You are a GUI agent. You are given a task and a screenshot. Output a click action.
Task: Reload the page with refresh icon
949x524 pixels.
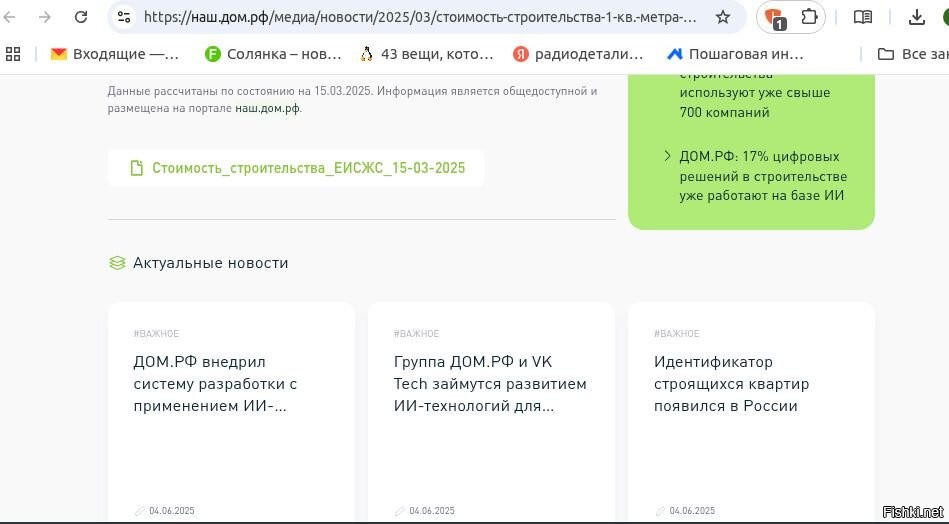coord(81,17)
